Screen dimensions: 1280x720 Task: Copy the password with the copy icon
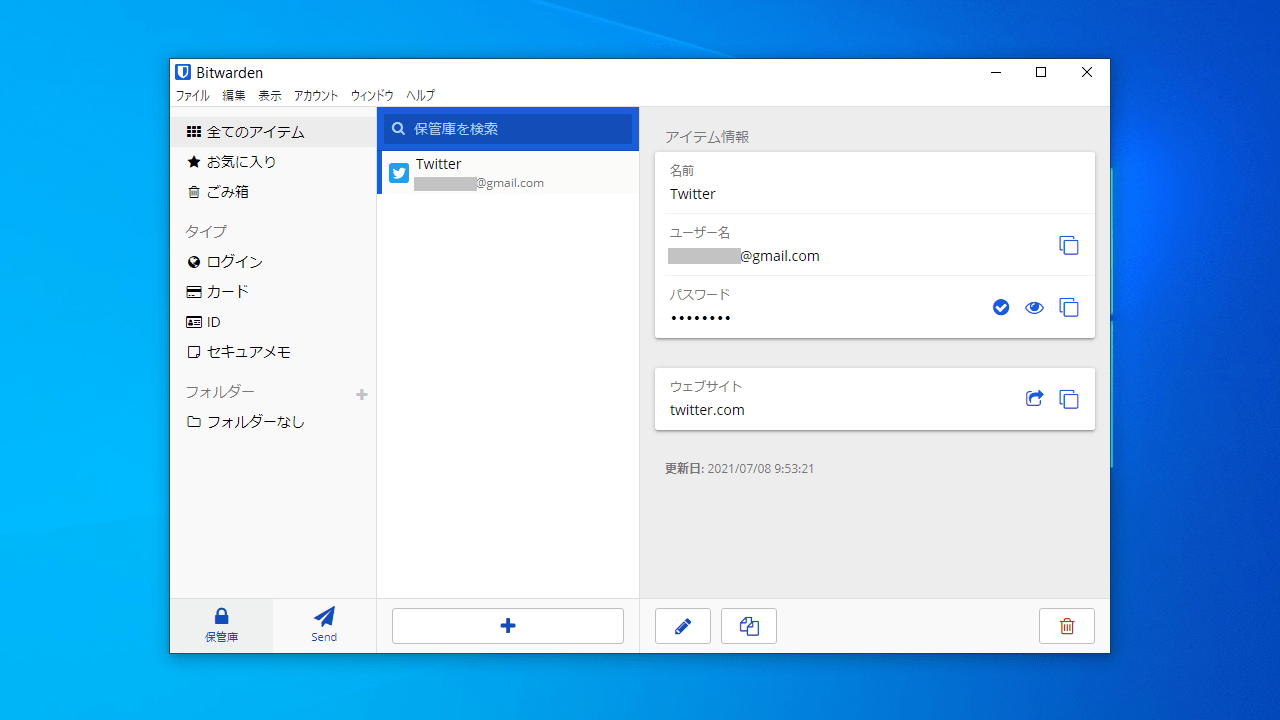point(1069,307)
